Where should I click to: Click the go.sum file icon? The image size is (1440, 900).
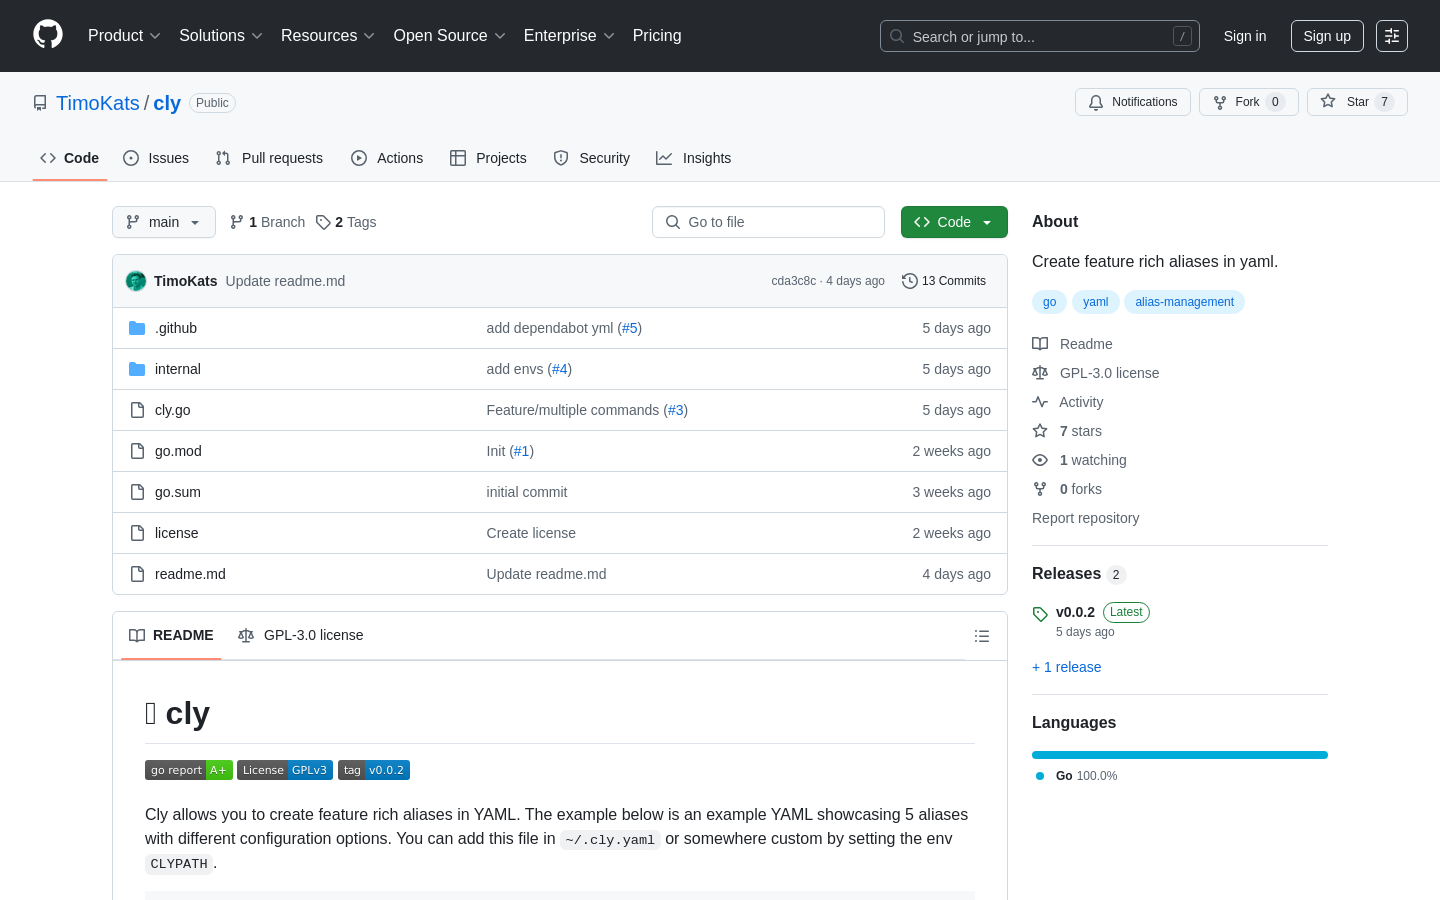pos(137,492)
